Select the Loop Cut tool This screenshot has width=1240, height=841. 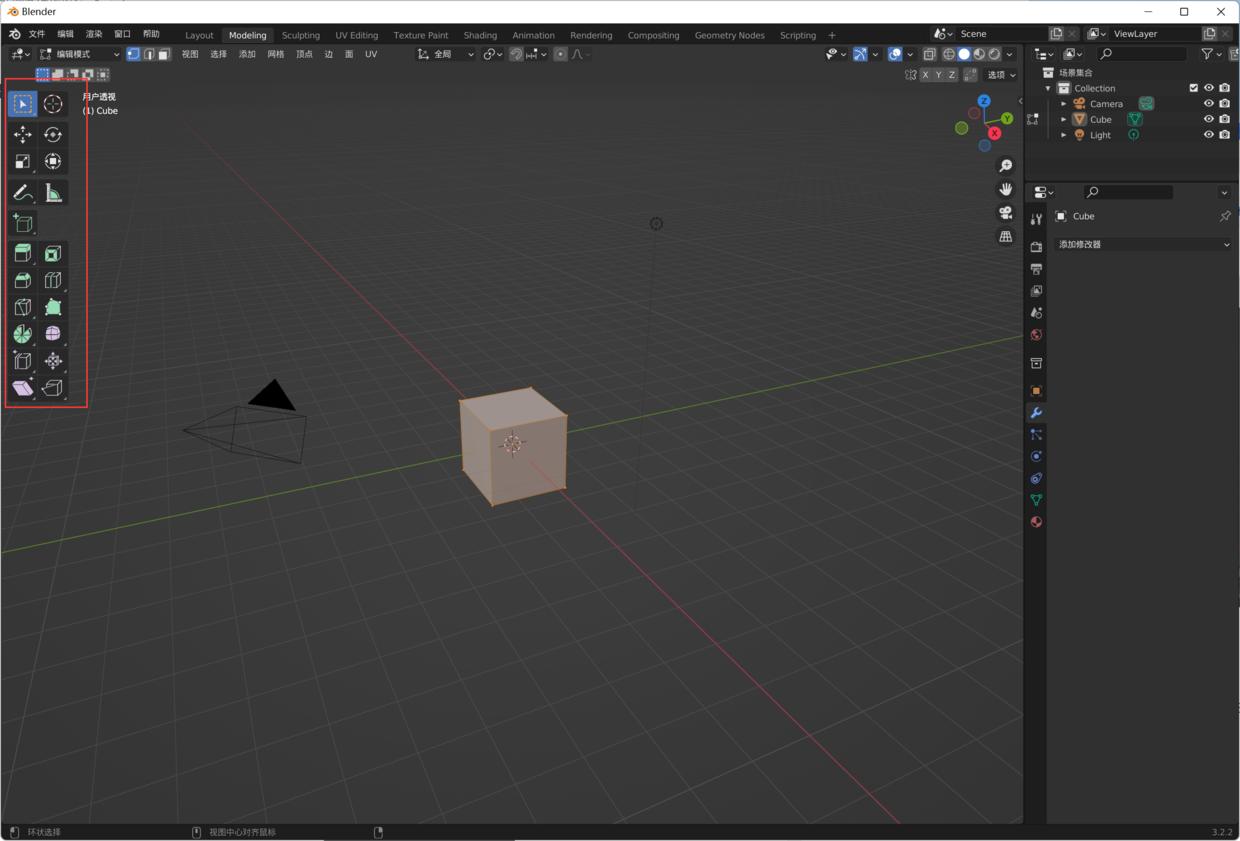click(52, 280)
